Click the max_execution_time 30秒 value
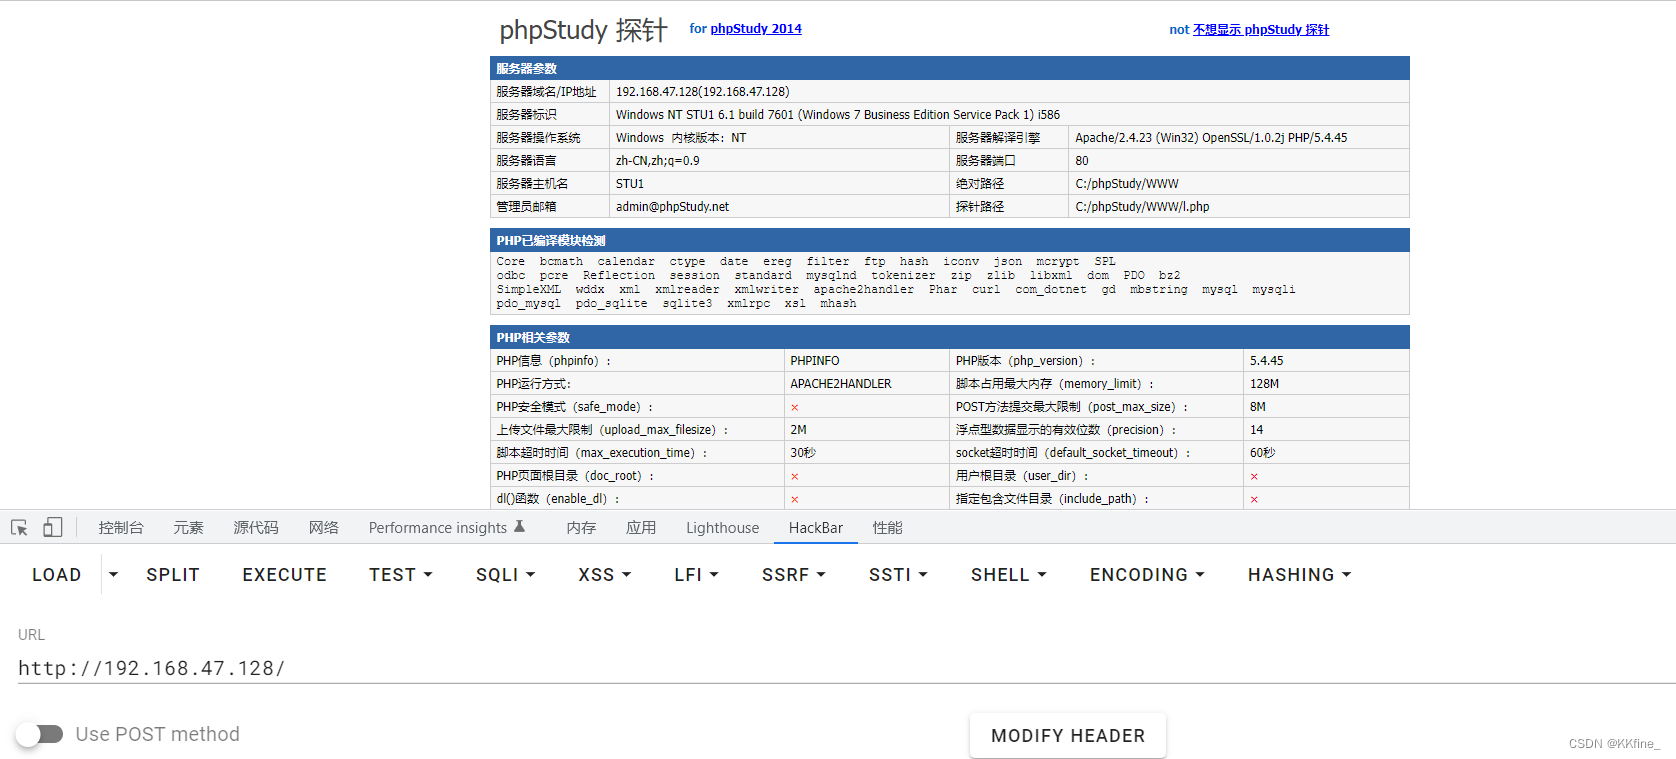This screenshot has width=1676, height=759. pyautogui.click(x=803, y=452)
